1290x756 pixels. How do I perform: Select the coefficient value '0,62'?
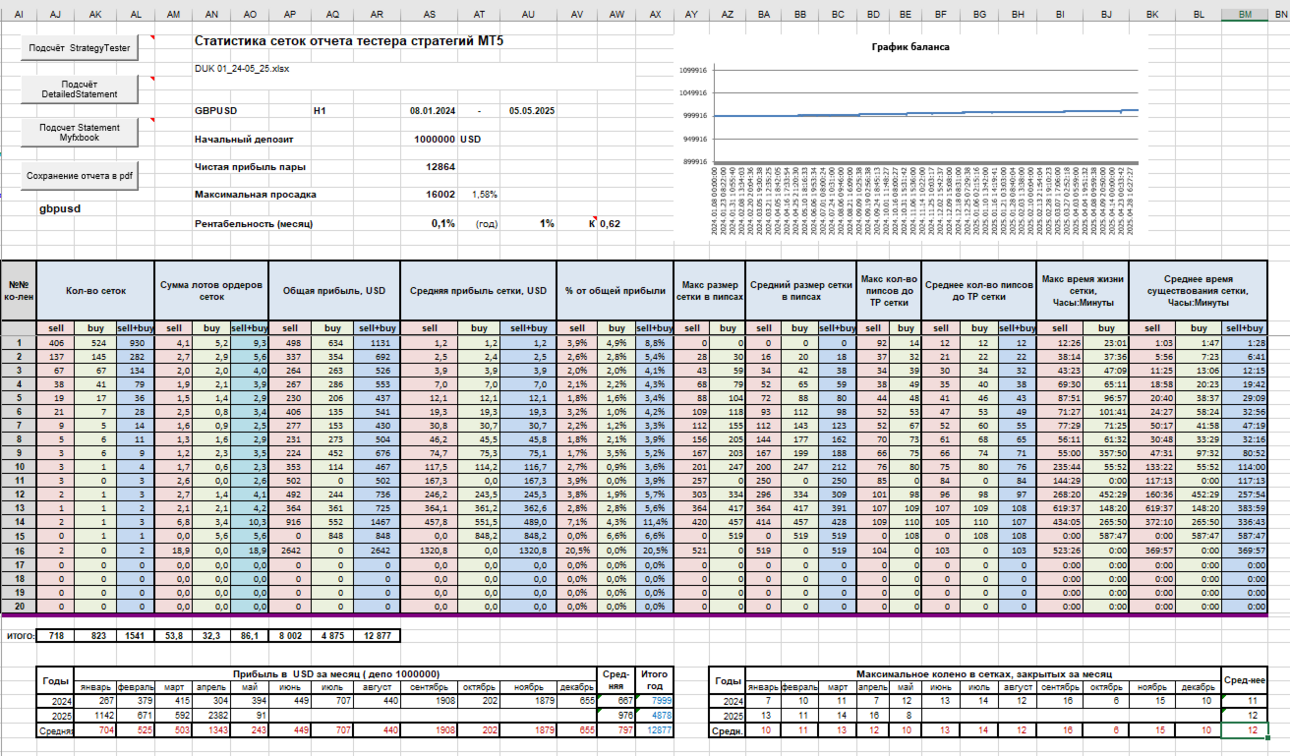coord(609,224)
